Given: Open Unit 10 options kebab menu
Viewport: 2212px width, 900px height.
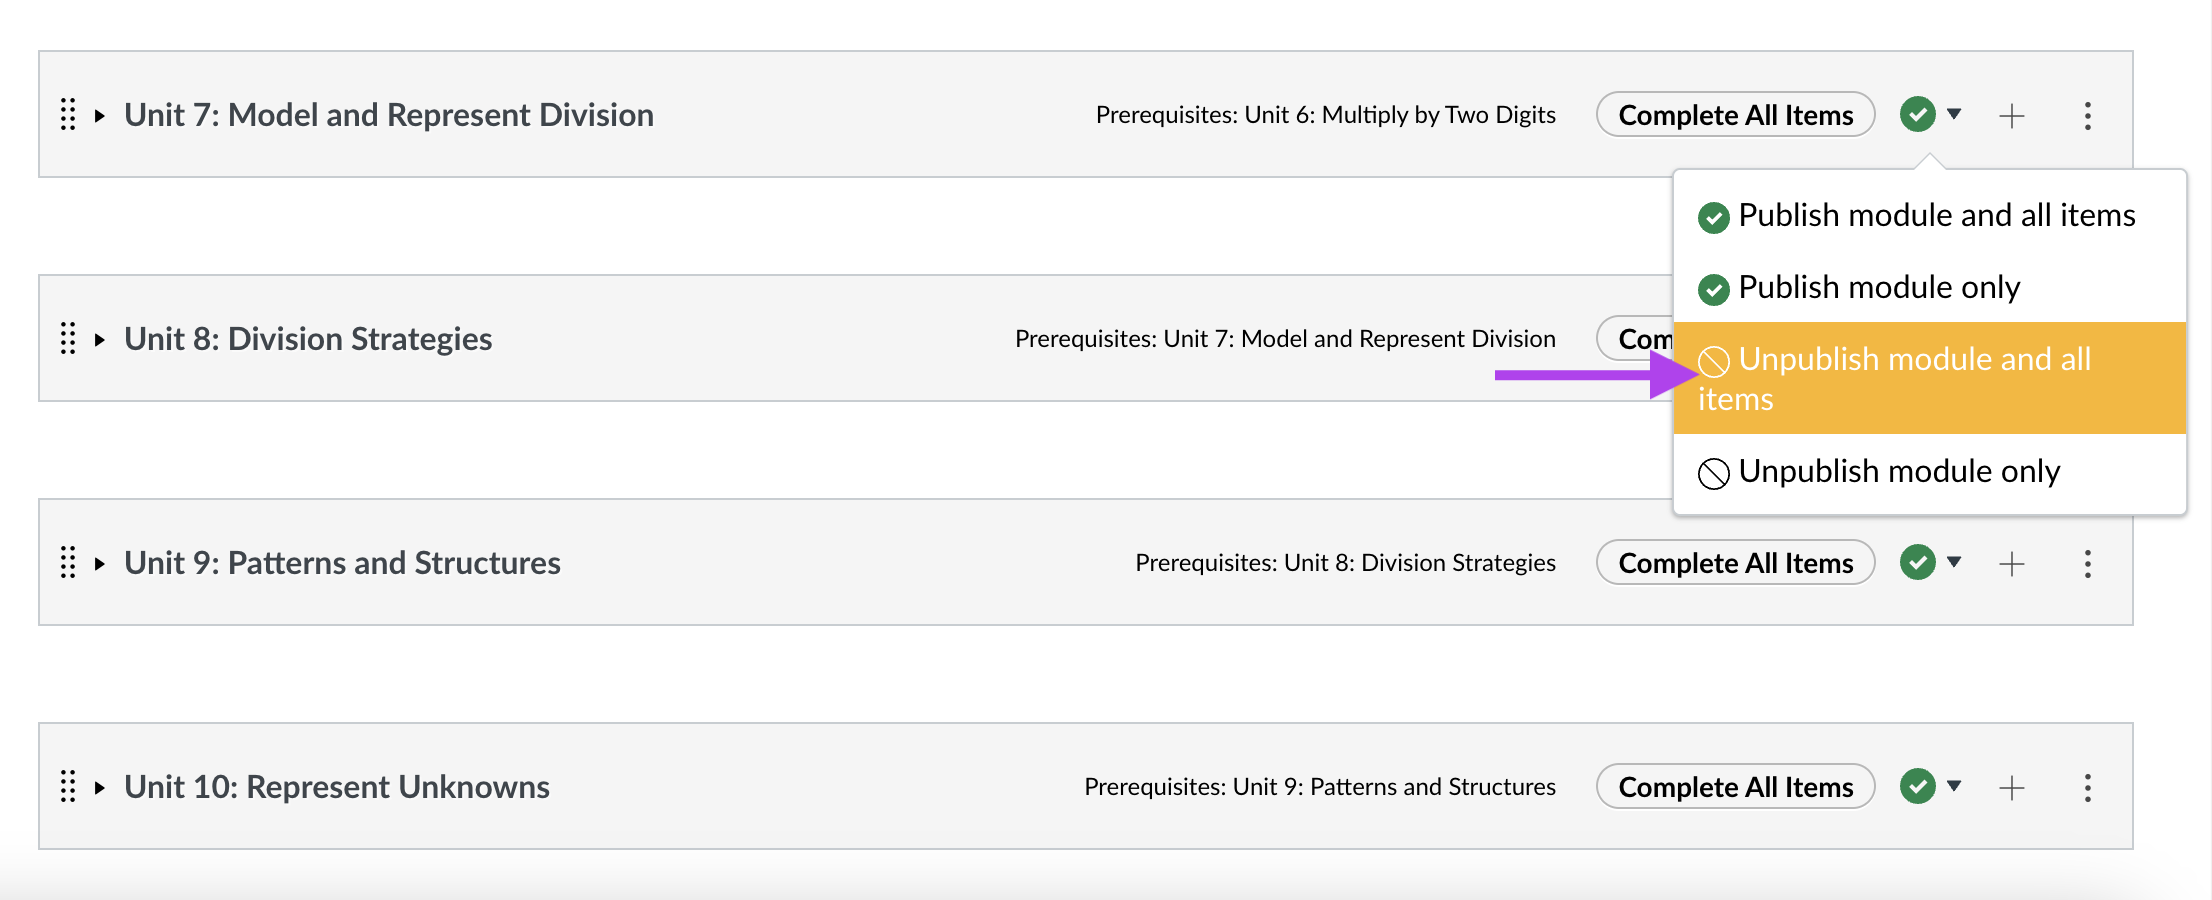Looking at the screenshot, I should (x=2087, y=788).
